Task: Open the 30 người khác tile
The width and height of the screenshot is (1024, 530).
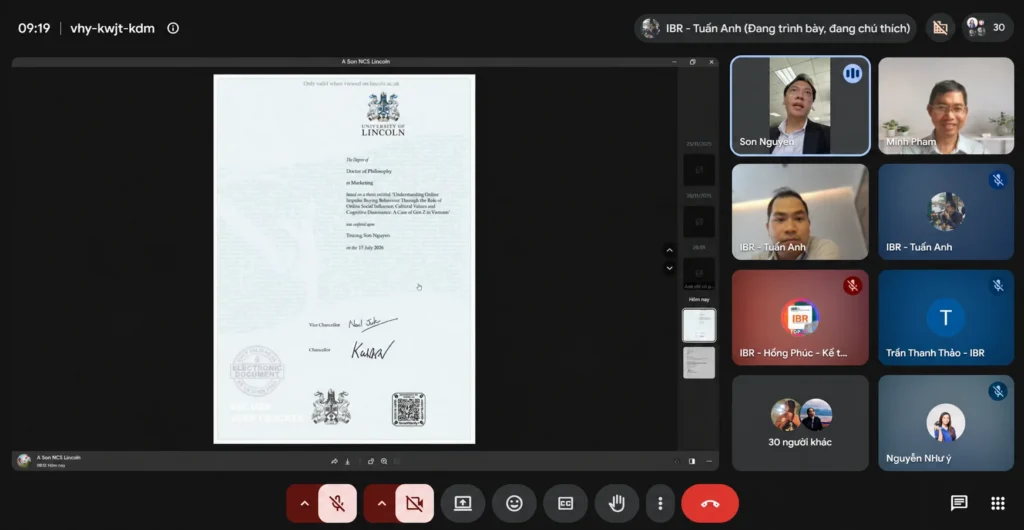Action: point(800,423)
